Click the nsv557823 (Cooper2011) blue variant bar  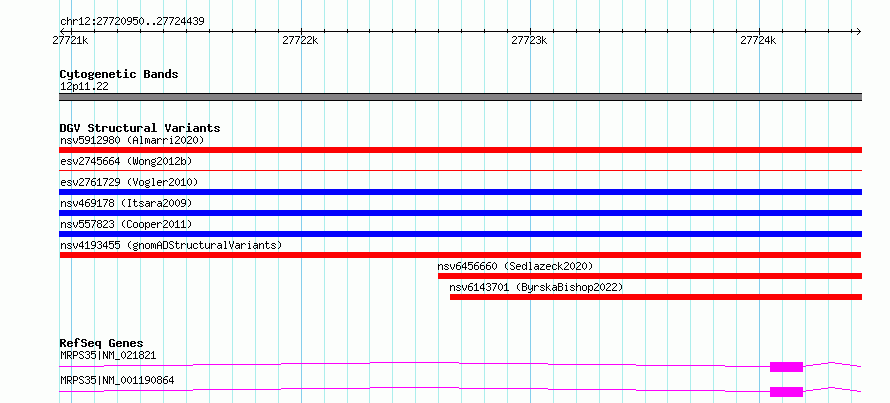(x=460, y=234)
